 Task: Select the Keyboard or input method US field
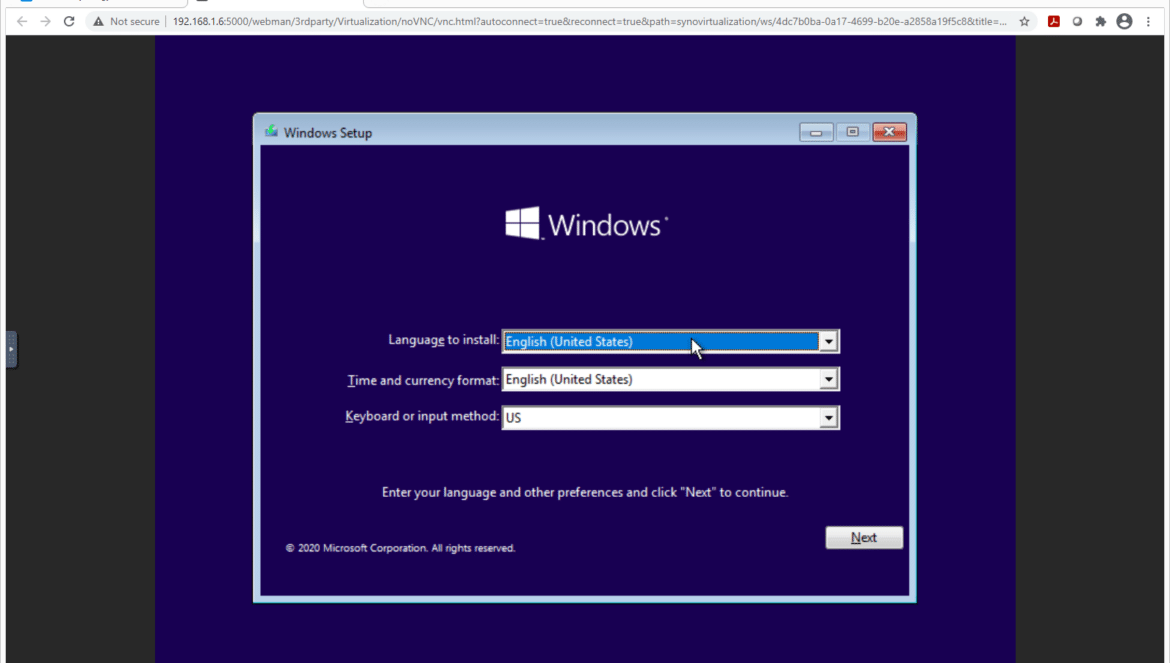671,418
